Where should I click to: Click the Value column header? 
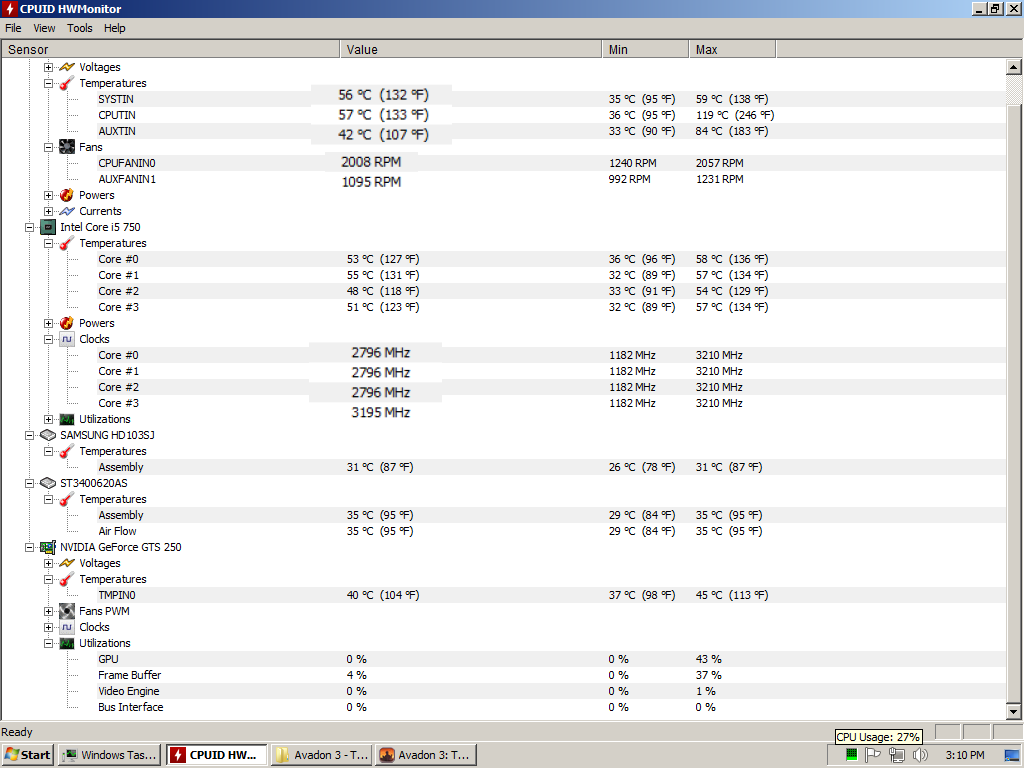pyautogui.click(x=471, y=50)
